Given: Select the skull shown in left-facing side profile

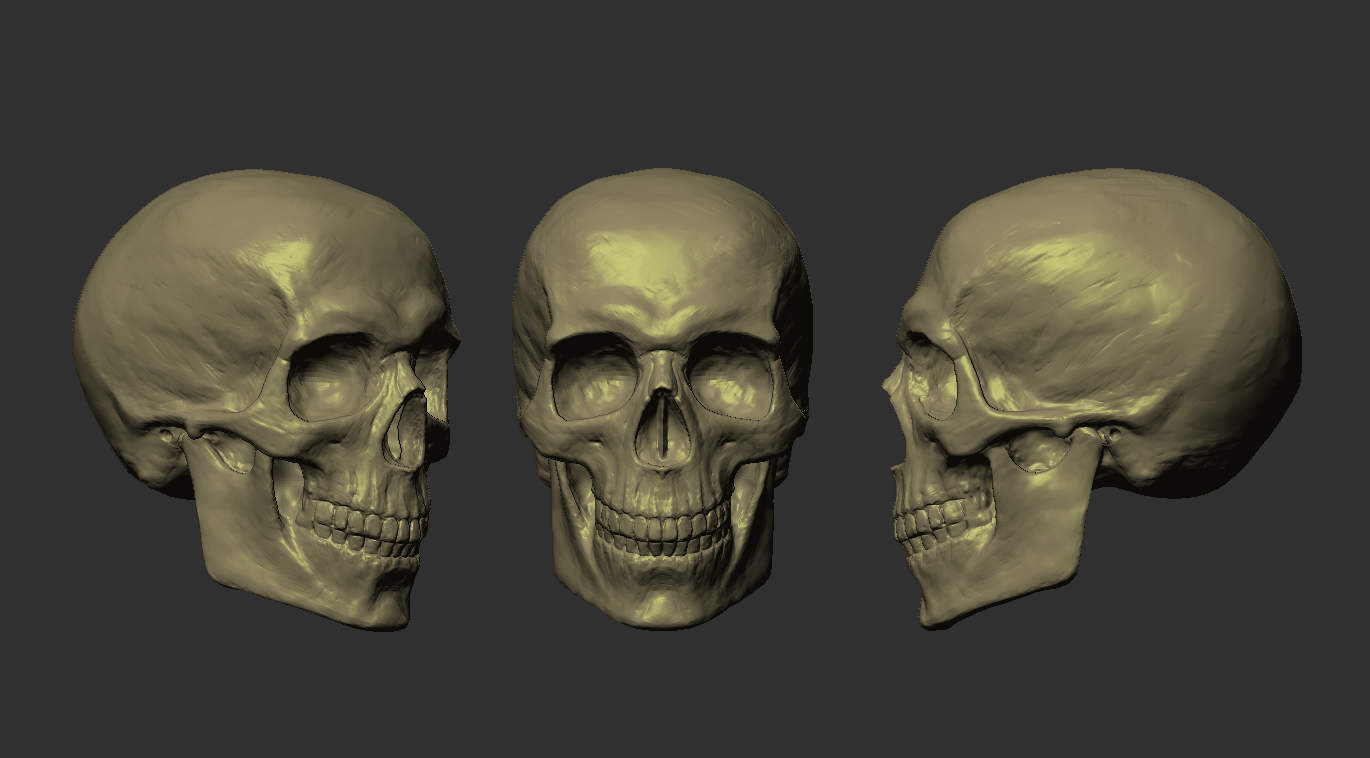Looking at the screenshot, I should [x=1092, y=398].
